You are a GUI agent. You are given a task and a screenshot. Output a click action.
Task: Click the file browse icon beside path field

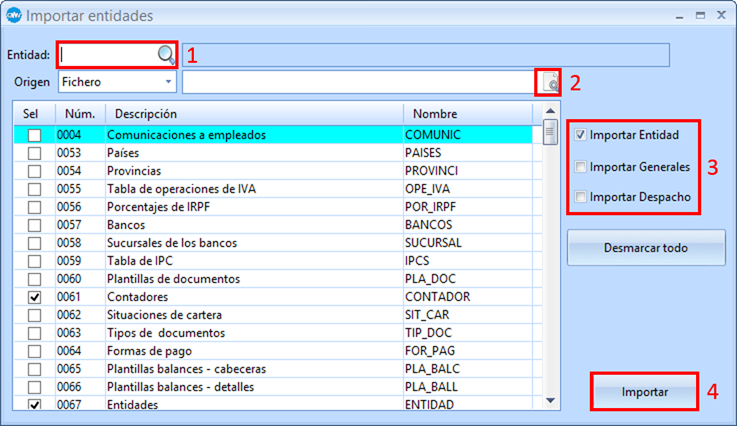tap(549, 83)
